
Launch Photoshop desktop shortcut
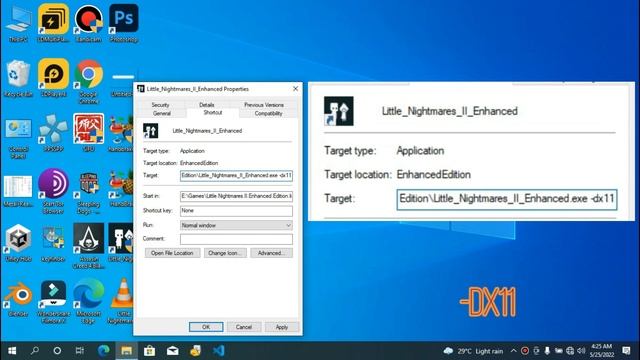(124, 24)
